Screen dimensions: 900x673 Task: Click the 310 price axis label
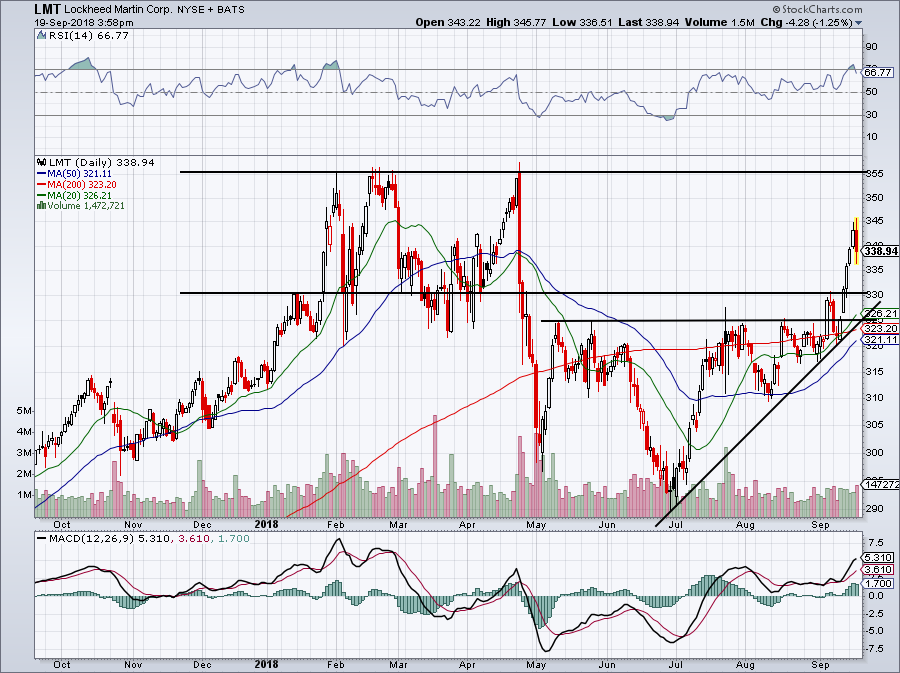(x=874, y=398)
